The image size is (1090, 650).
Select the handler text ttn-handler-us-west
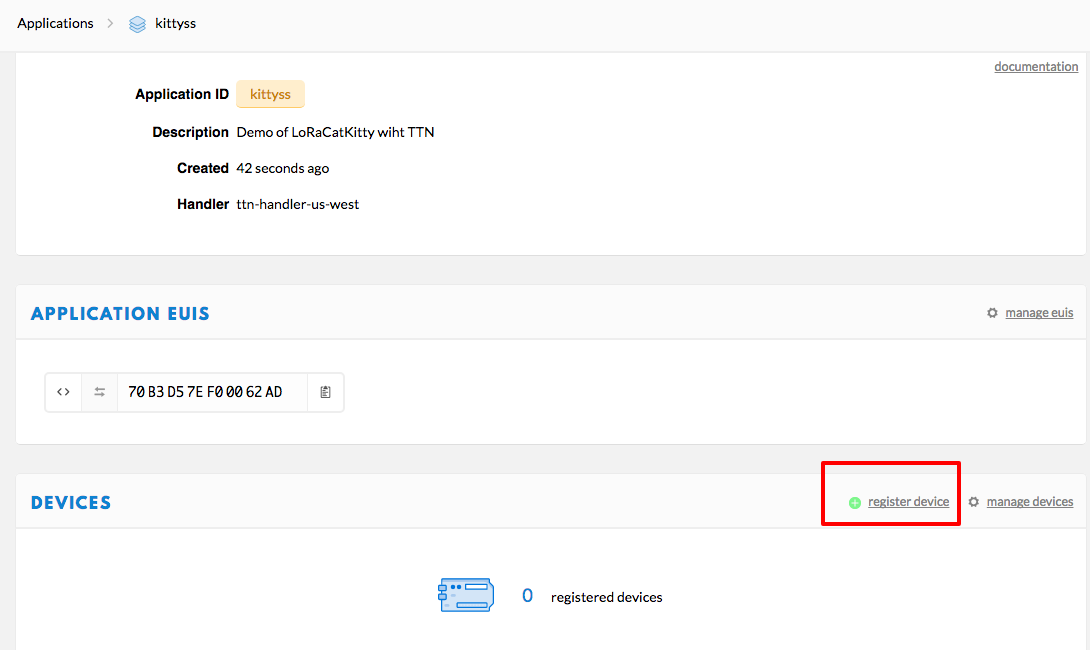[298, 204]
